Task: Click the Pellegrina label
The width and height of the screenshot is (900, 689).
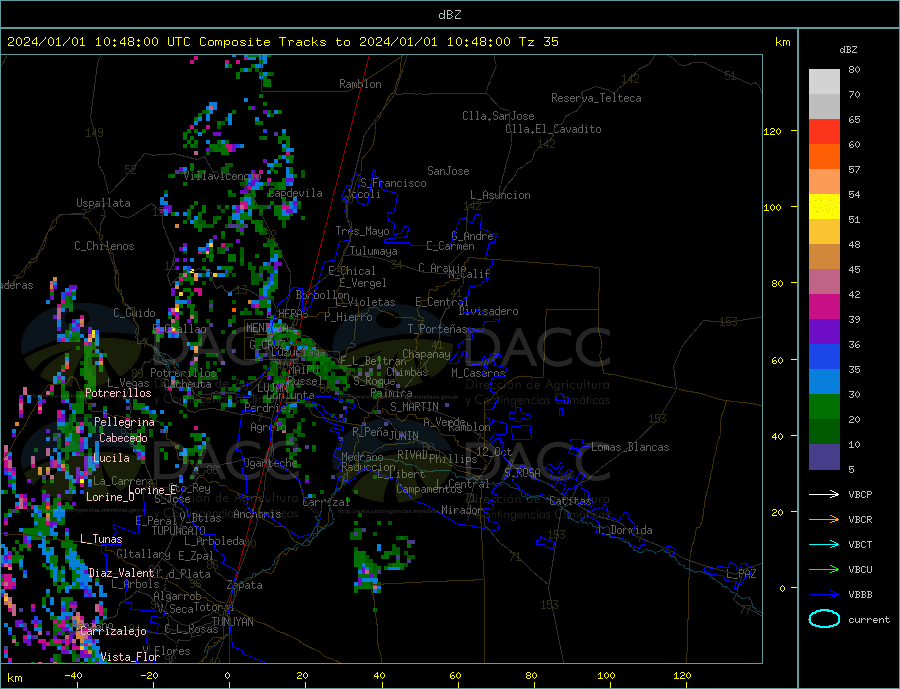Action: [x=125, y=422]
